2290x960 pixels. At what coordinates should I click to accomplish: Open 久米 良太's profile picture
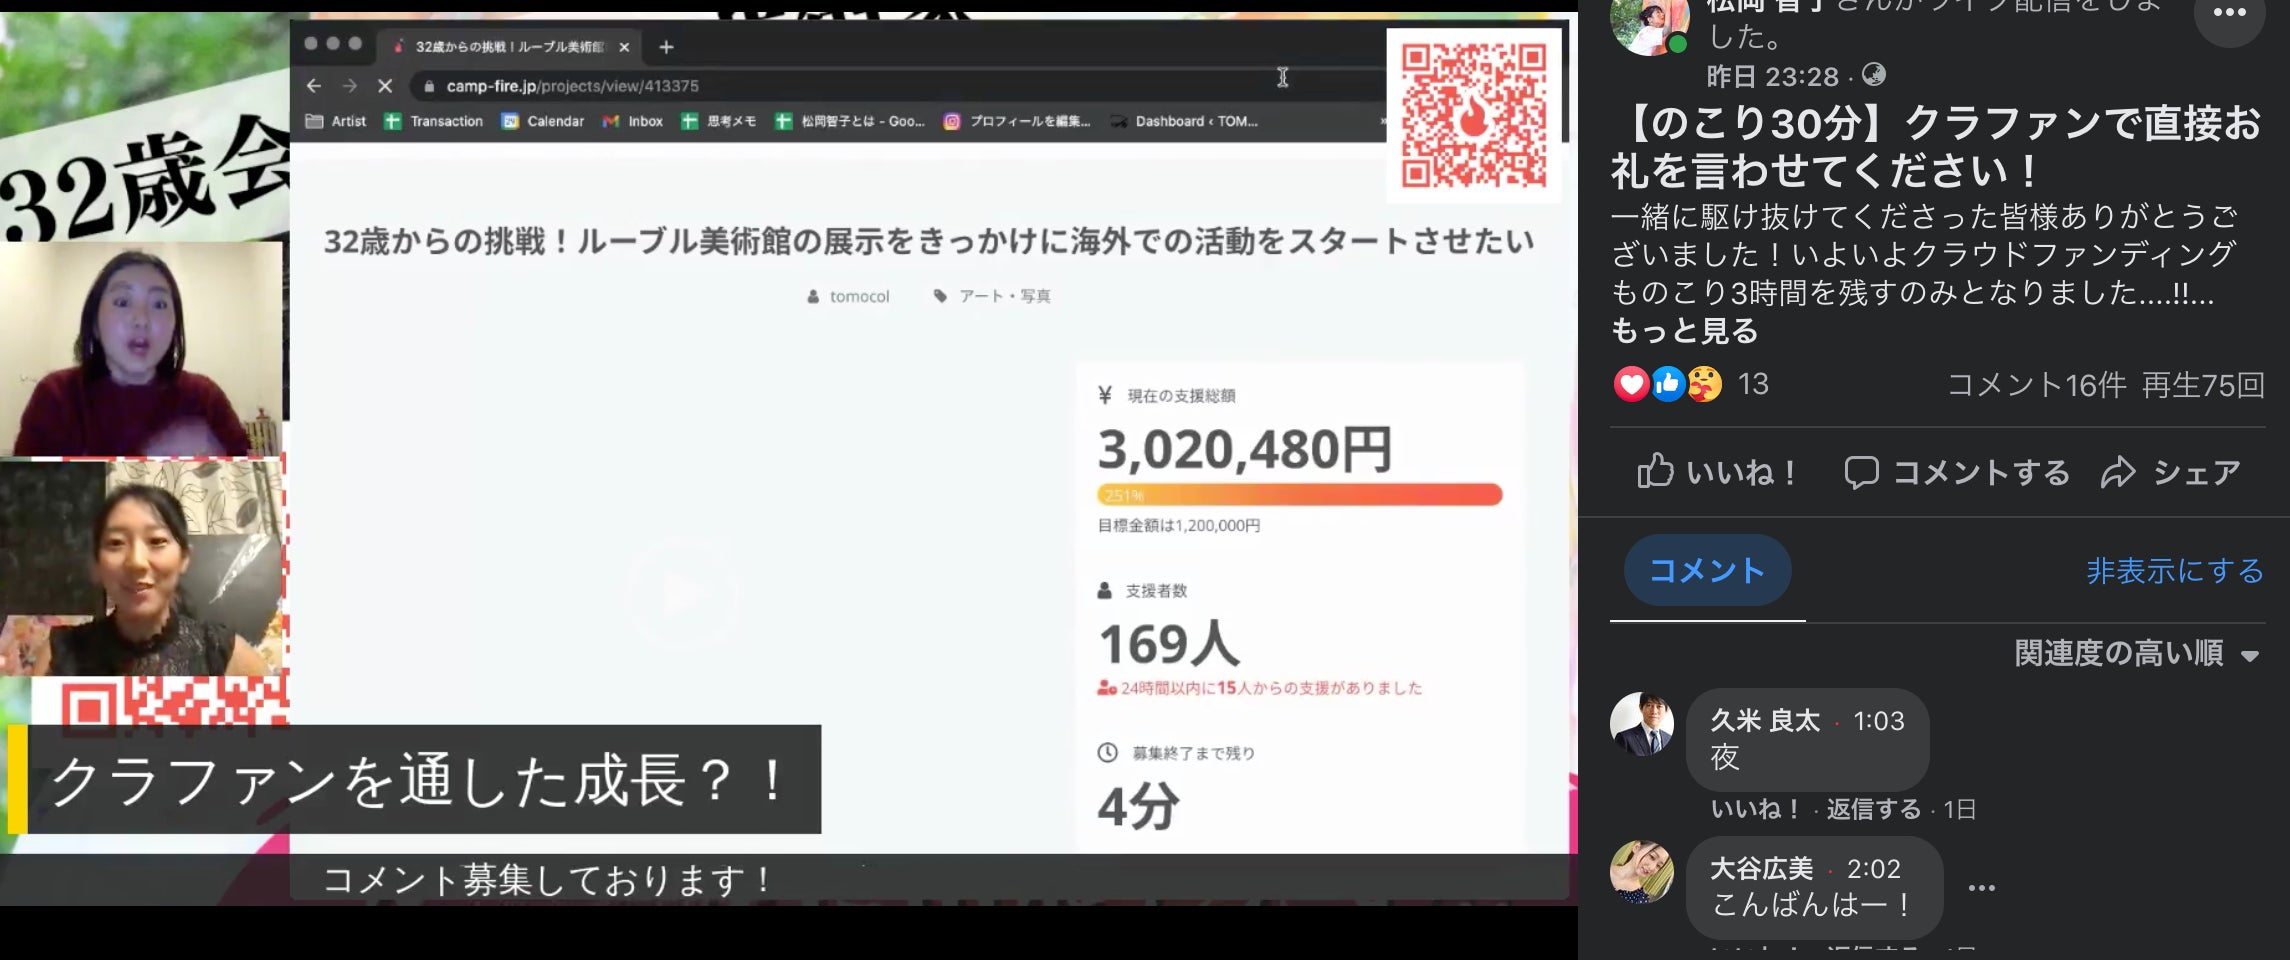pos(1641,723)
